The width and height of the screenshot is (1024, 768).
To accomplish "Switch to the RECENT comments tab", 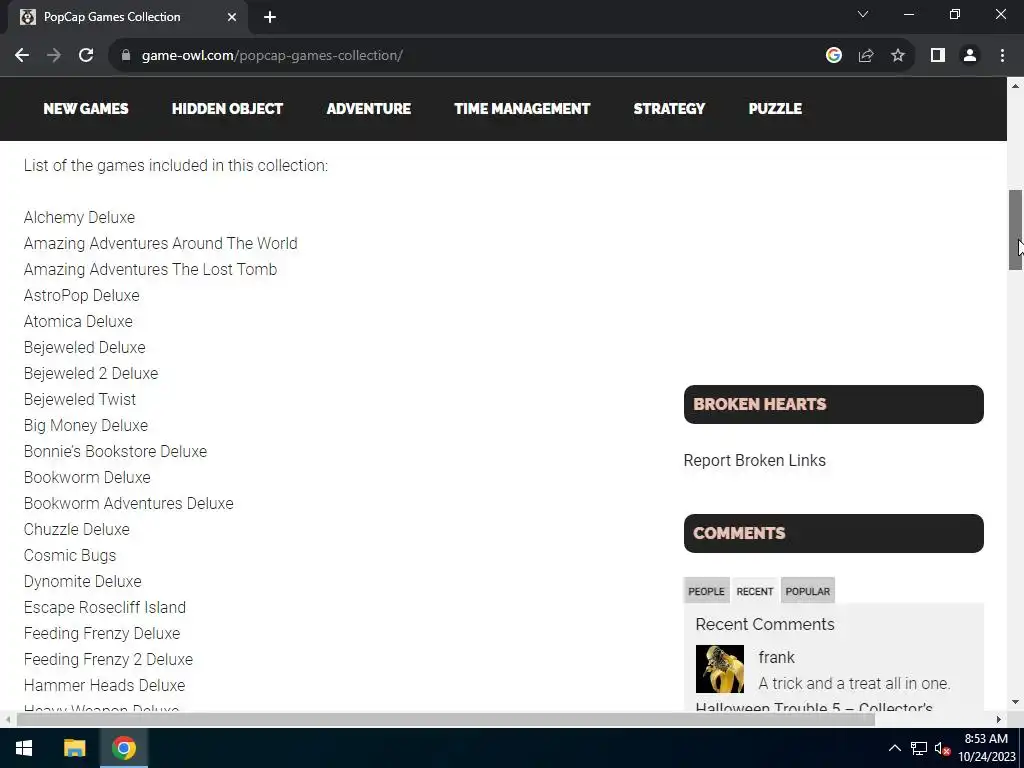I will click(x=755, y=591).
